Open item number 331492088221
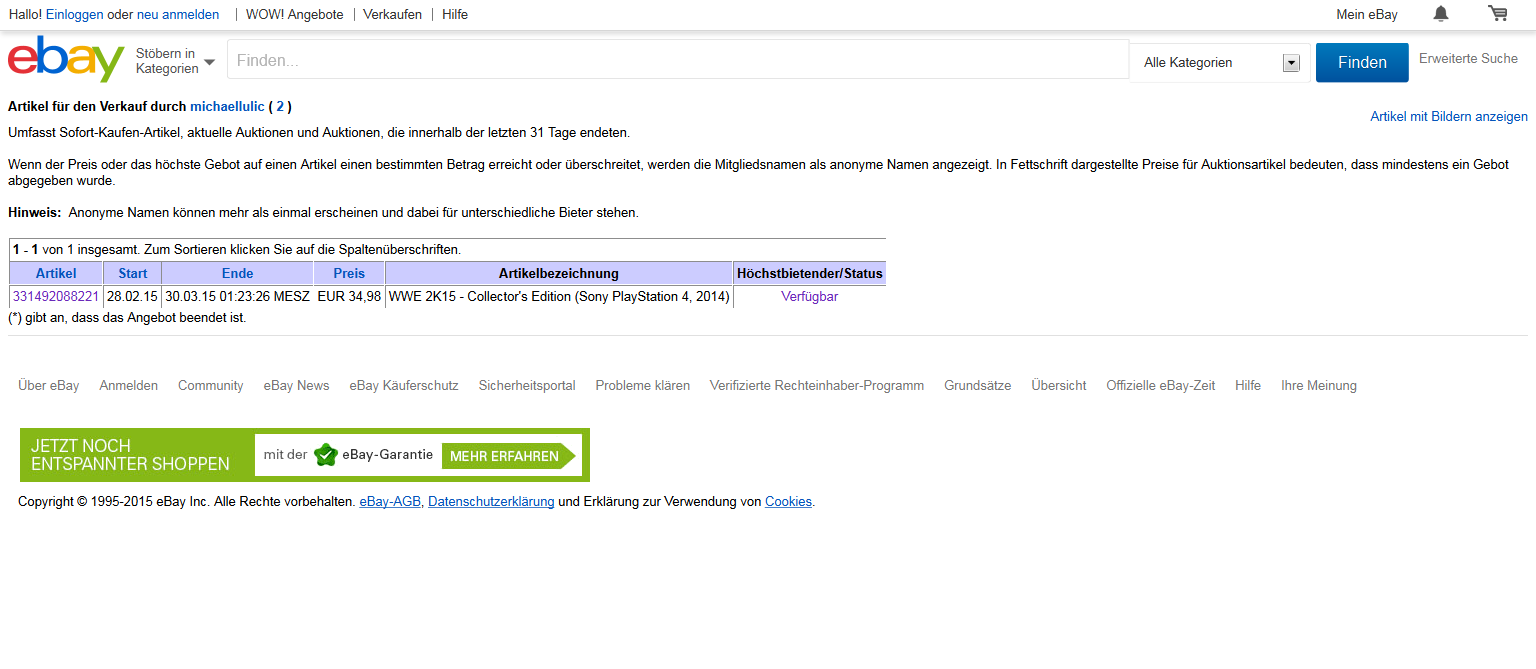This screenshot has height=669, width=1536. [x=56, y=297]
